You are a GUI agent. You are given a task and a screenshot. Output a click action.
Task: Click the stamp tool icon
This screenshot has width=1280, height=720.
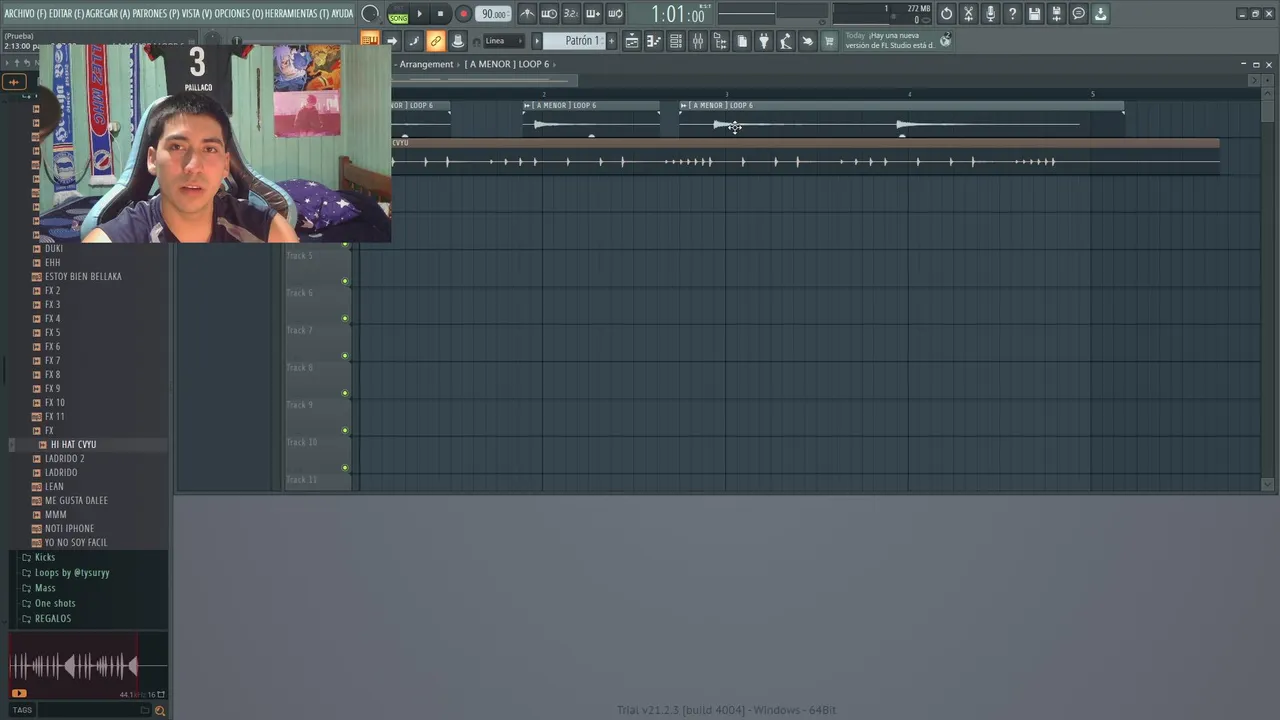point(458,41)
